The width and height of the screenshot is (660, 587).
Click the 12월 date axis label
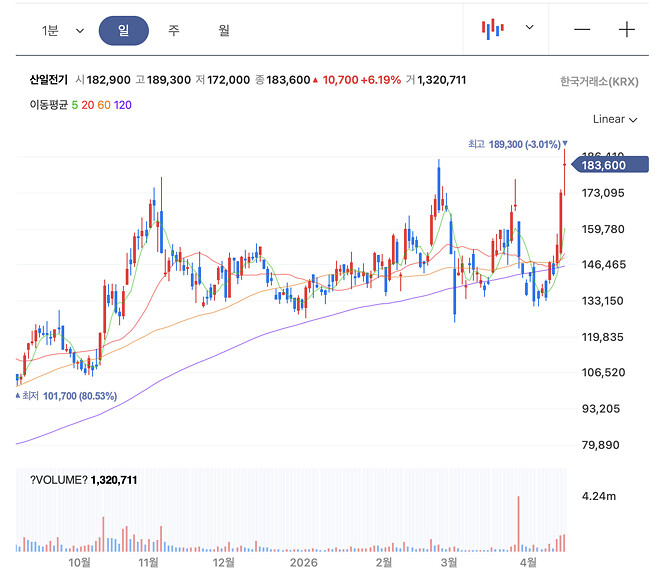(x=224, y=563)
